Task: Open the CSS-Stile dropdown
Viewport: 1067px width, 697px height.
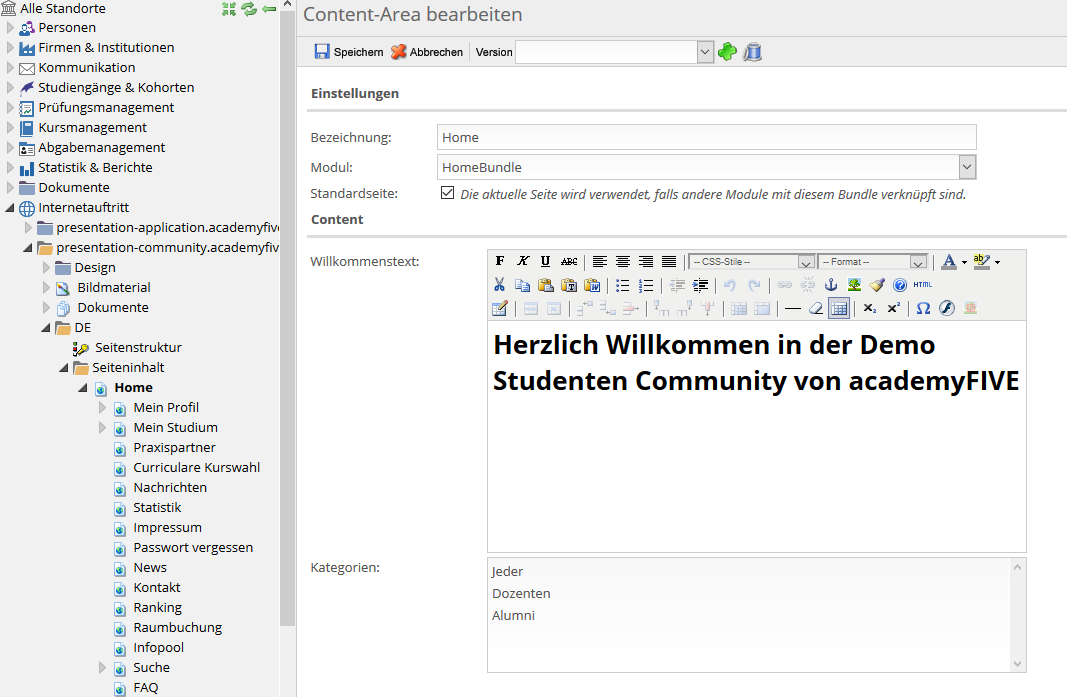Action: coord(806,262)
